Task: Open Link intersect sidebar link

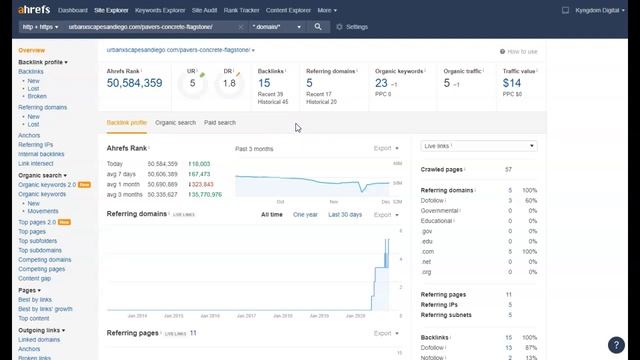Action: (36, 164)
